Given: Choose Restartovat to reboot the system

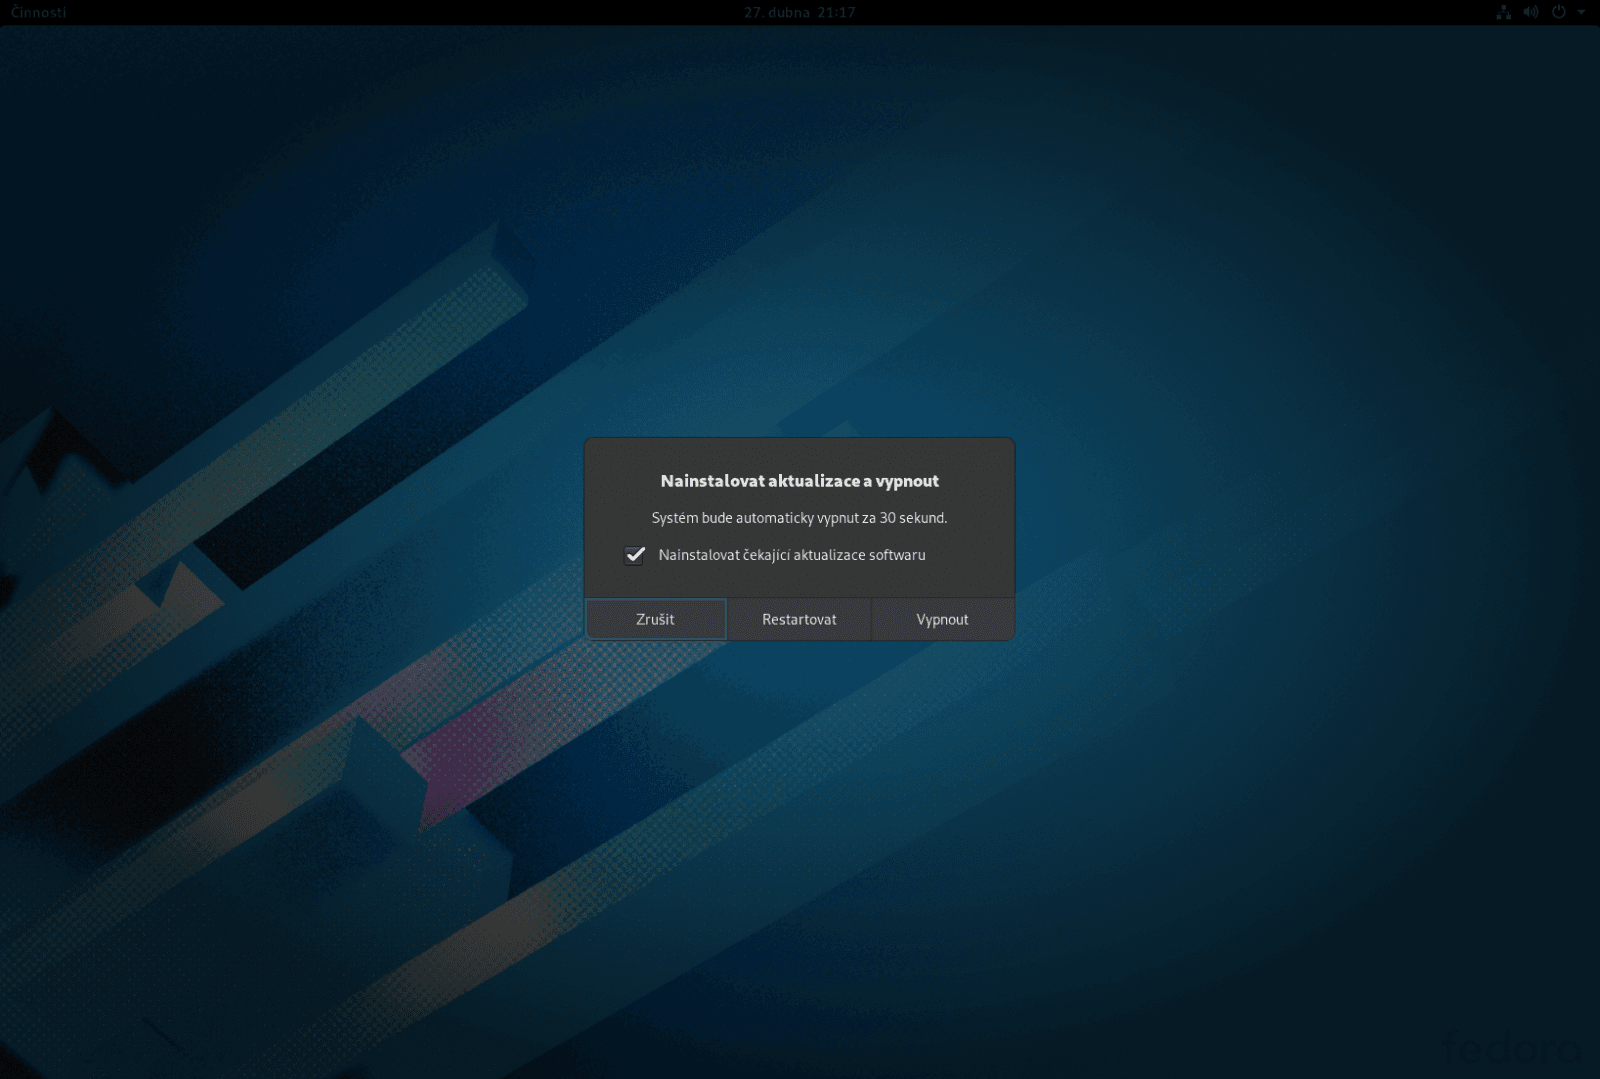Looking at the screenshot, I should (799, 619).
